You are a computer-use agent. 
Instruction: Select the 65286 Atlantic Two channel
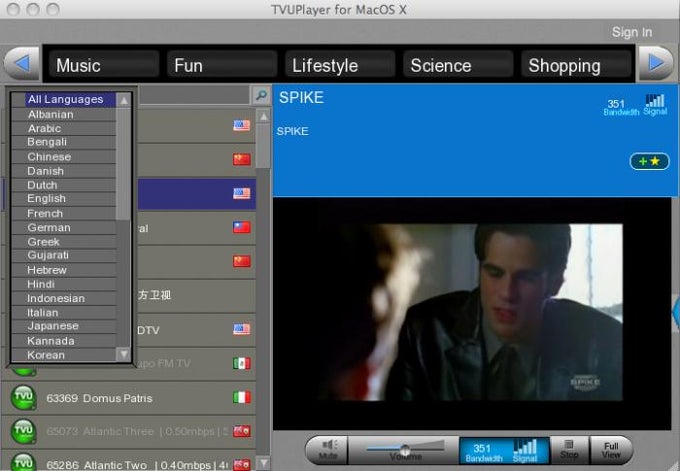pos(129,461)
